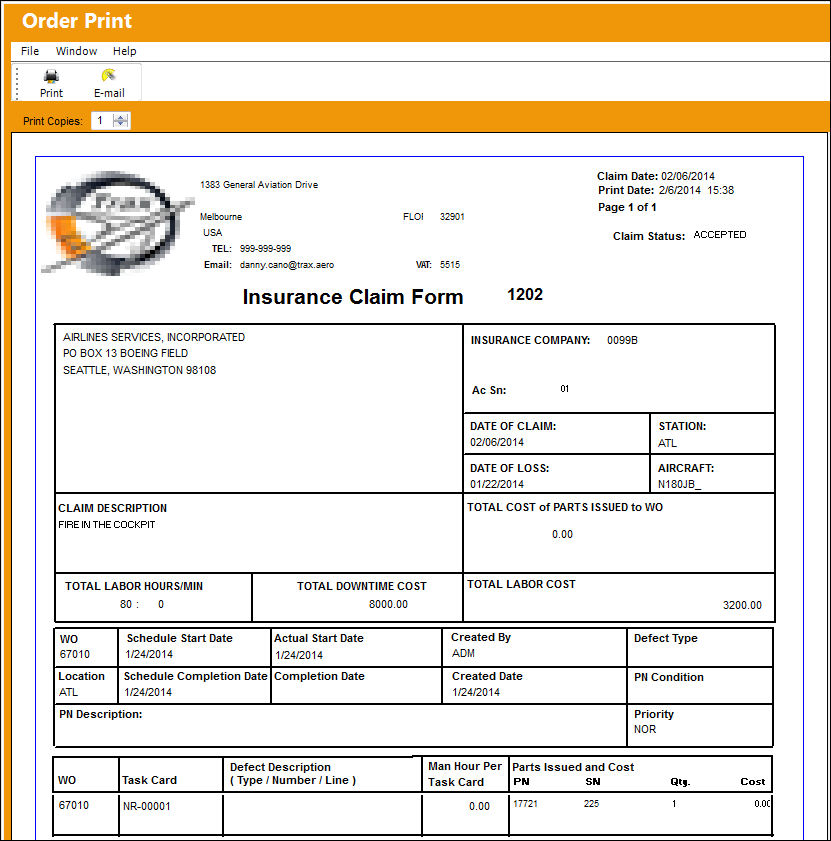Open the Help menu

124,51
